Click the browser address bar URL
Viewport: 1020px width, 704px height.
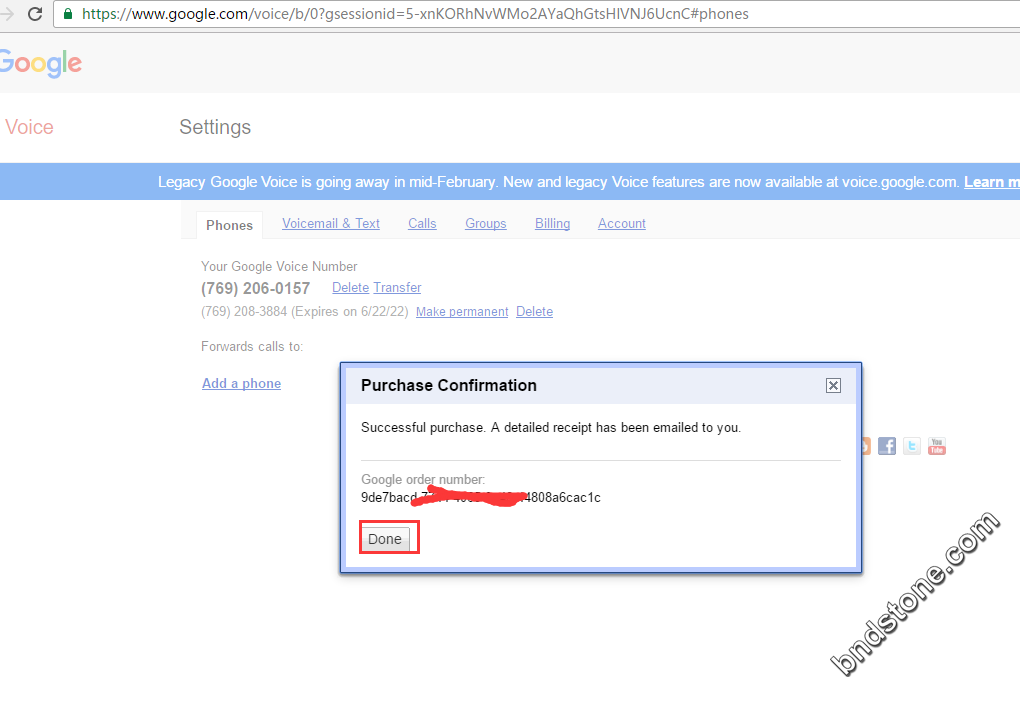coord(415,14)
